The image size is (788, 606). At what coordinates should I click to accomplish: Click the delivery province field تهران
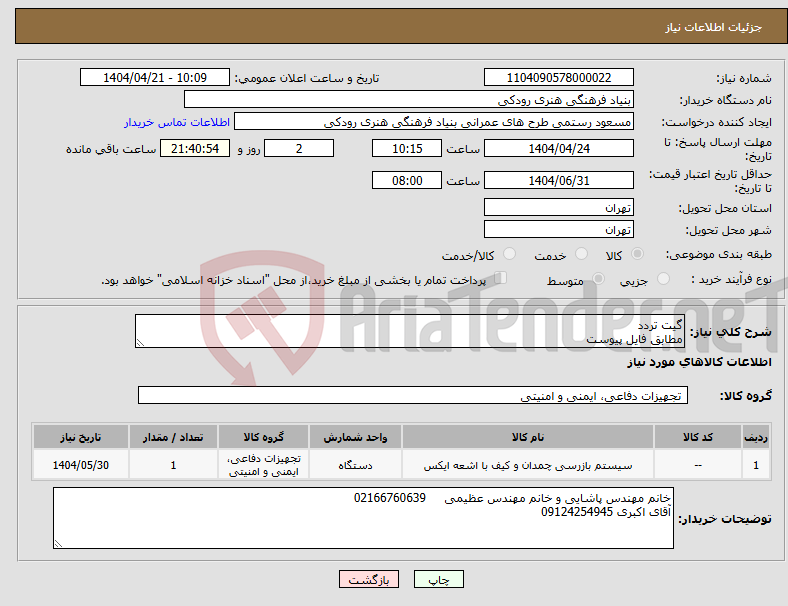click(x=558, y=207)
